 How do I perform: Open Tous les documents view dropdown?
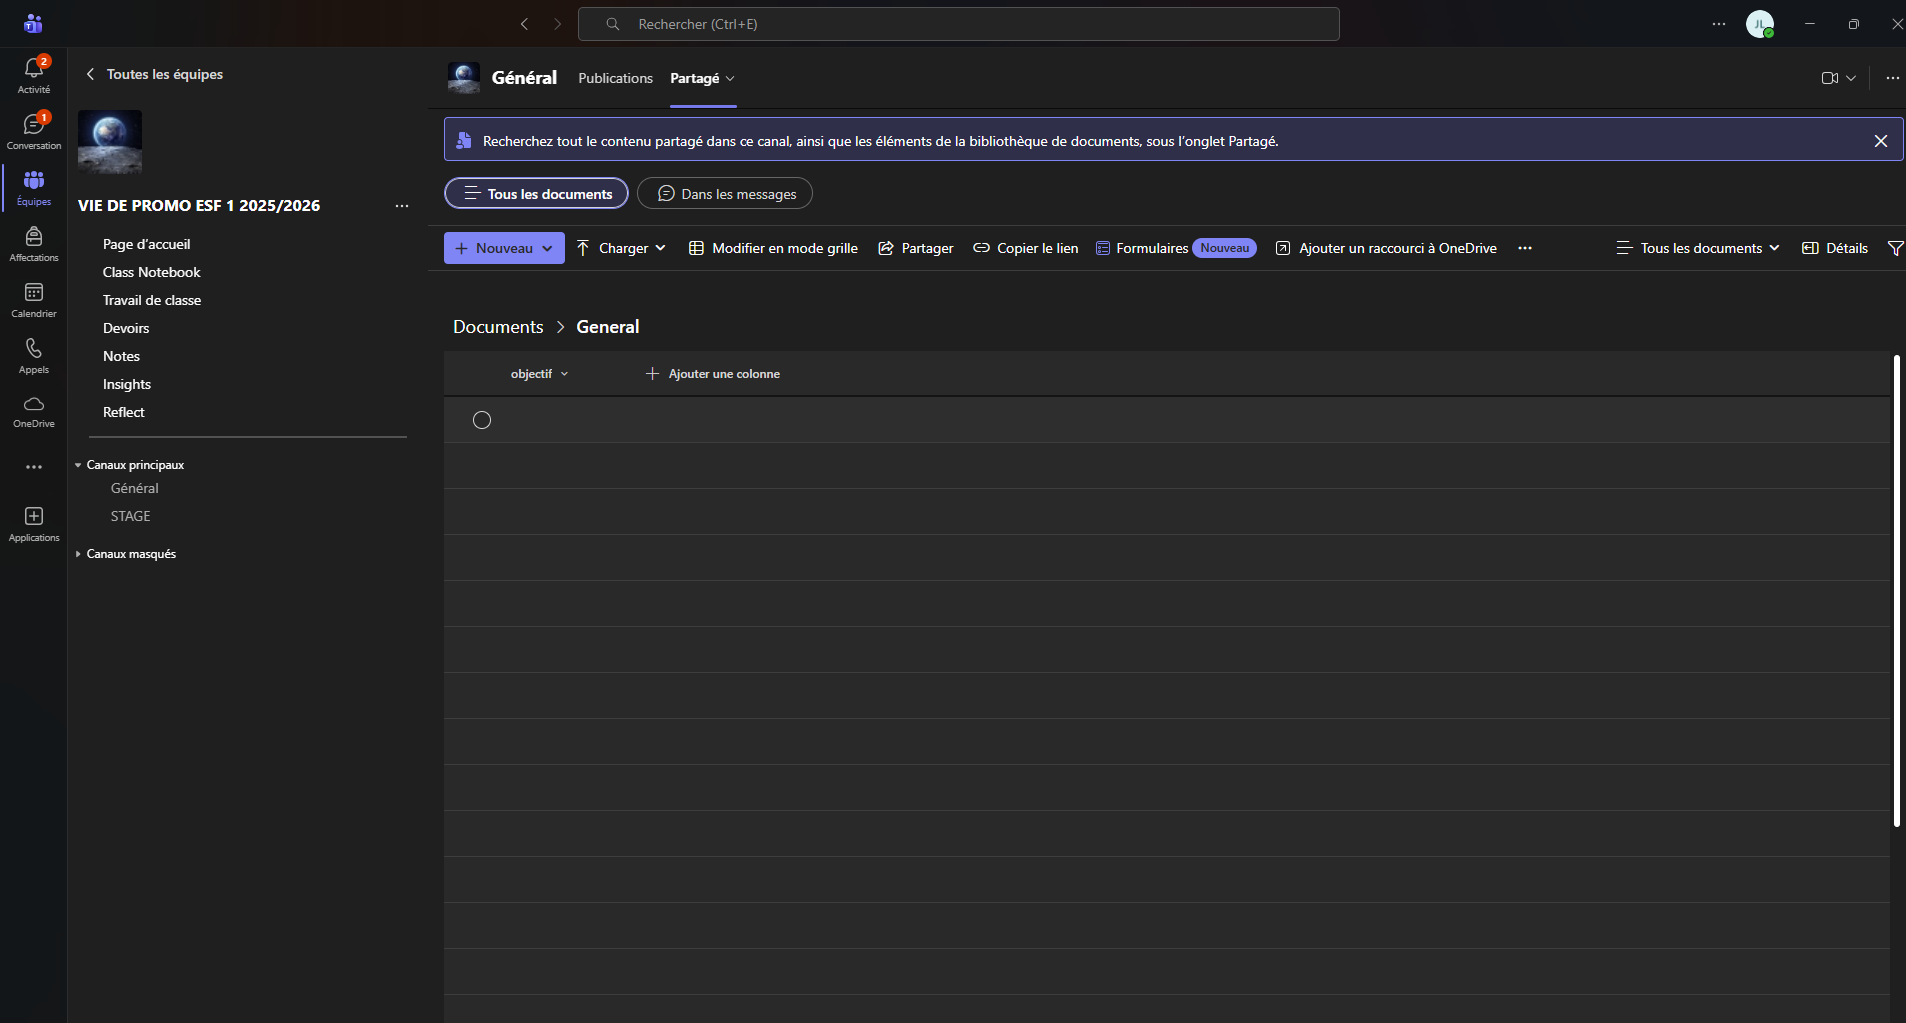pyautogui.click(x=1698, y=248)
